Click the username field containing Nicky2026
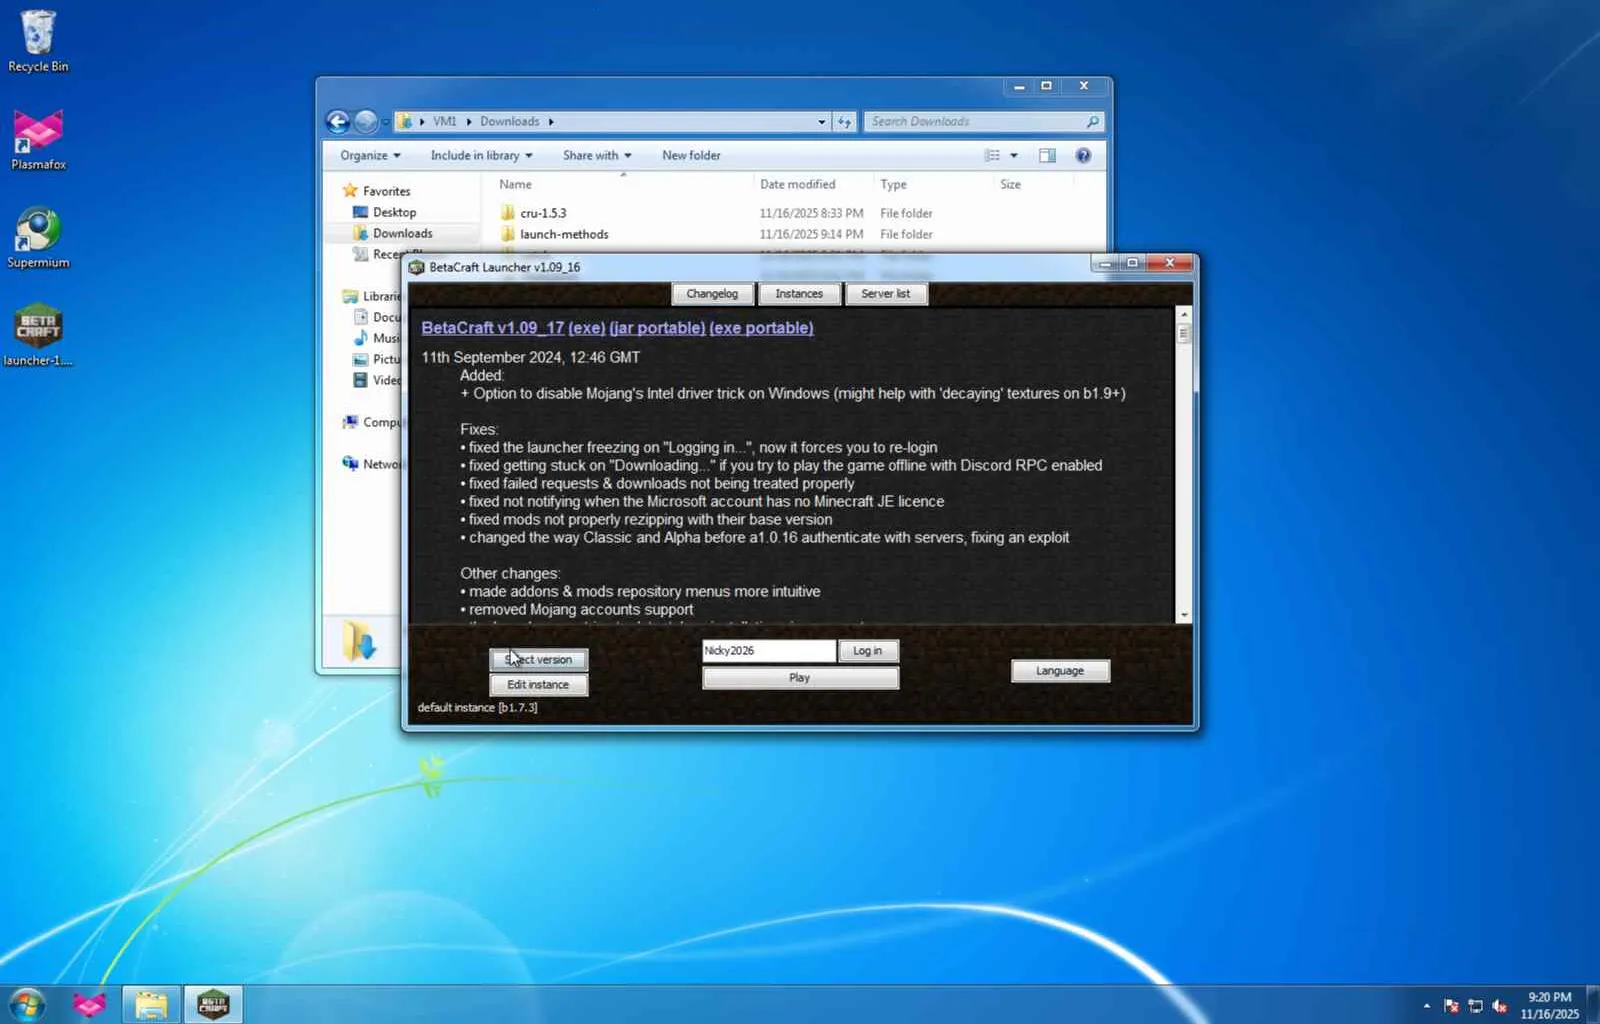Image resolution: width=1600 pixels, height=1024 pixels. pyautogui.click(x=768, y=651)
